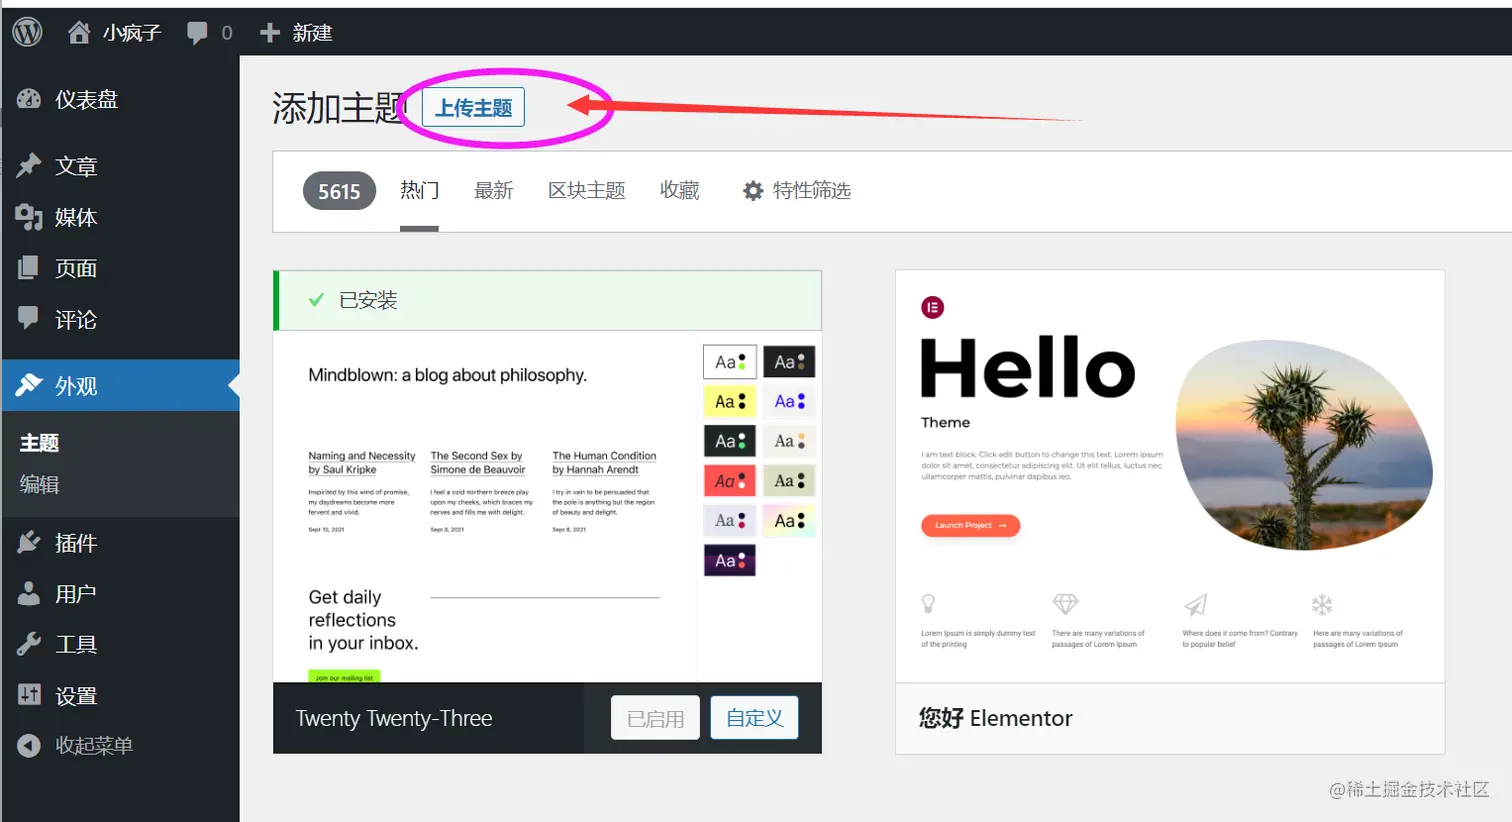Click the 媒体 media icon
The width and height of the screenshot is (1512, 822).
(x=29, y=216)
